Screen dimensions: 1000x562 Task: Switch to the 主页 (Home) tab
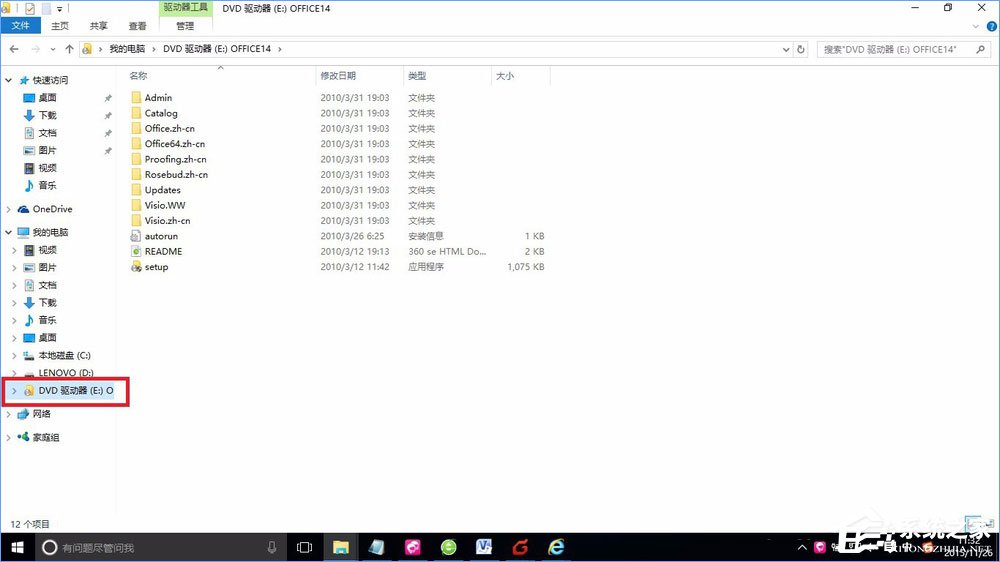60,26
